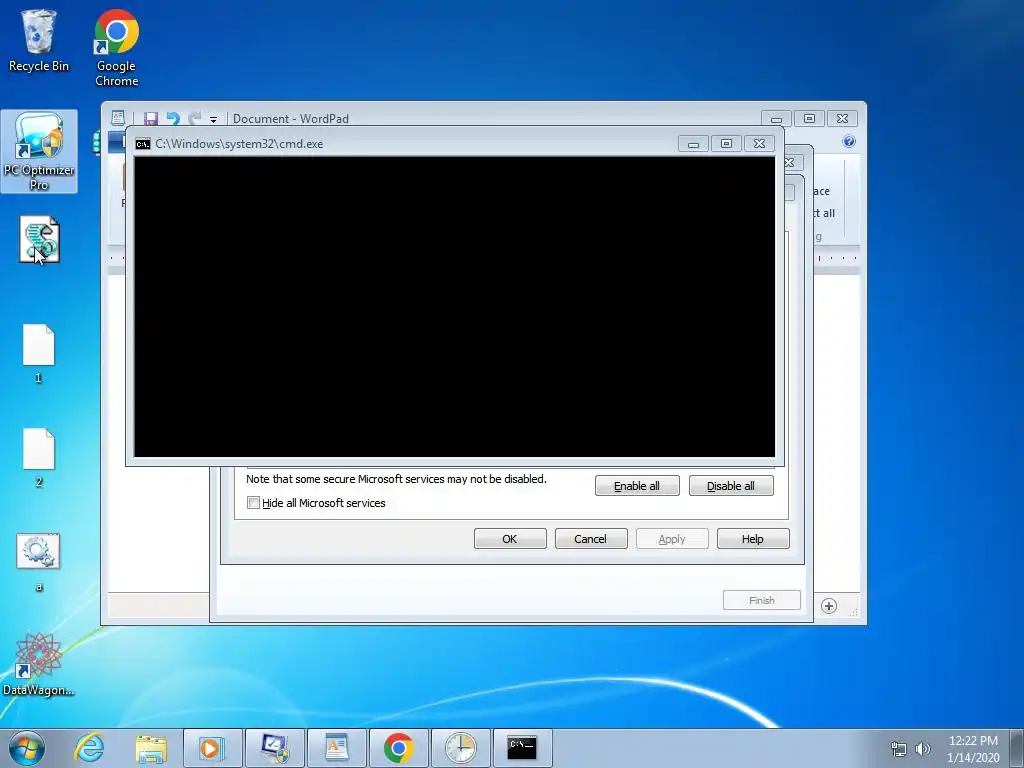
Task: Click the Redo arrow in WordPad's quick access toolbar
Action: [194, 119]
